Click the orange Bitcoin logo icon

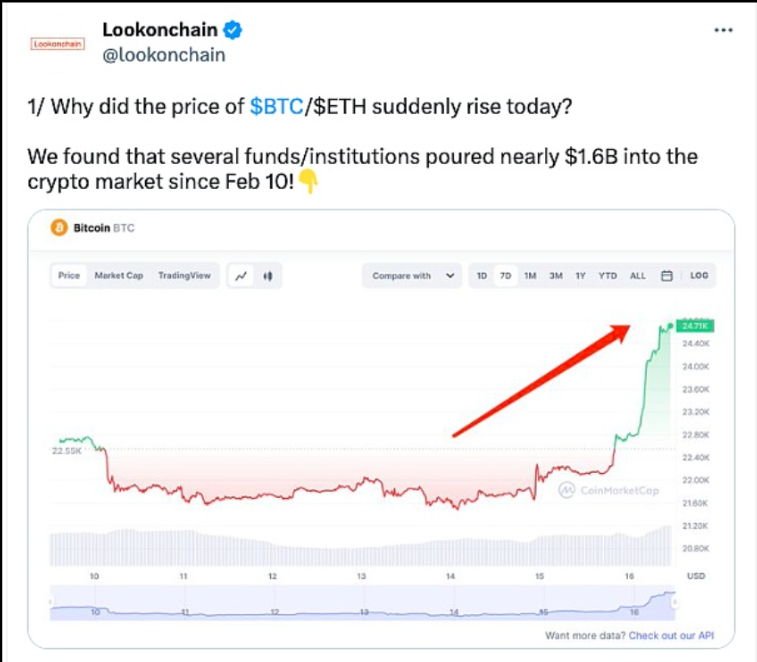pos(59,228)
